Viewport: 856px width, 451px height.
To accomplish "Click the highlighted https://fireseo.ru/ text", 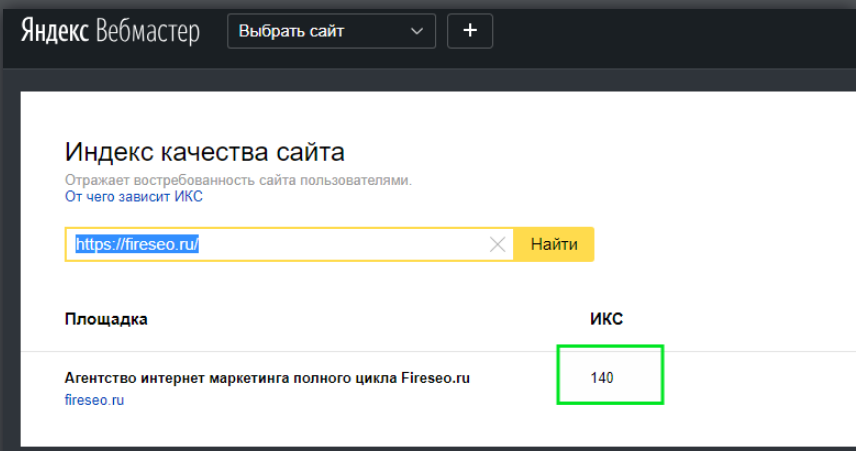I will click(x=138, y=244).
